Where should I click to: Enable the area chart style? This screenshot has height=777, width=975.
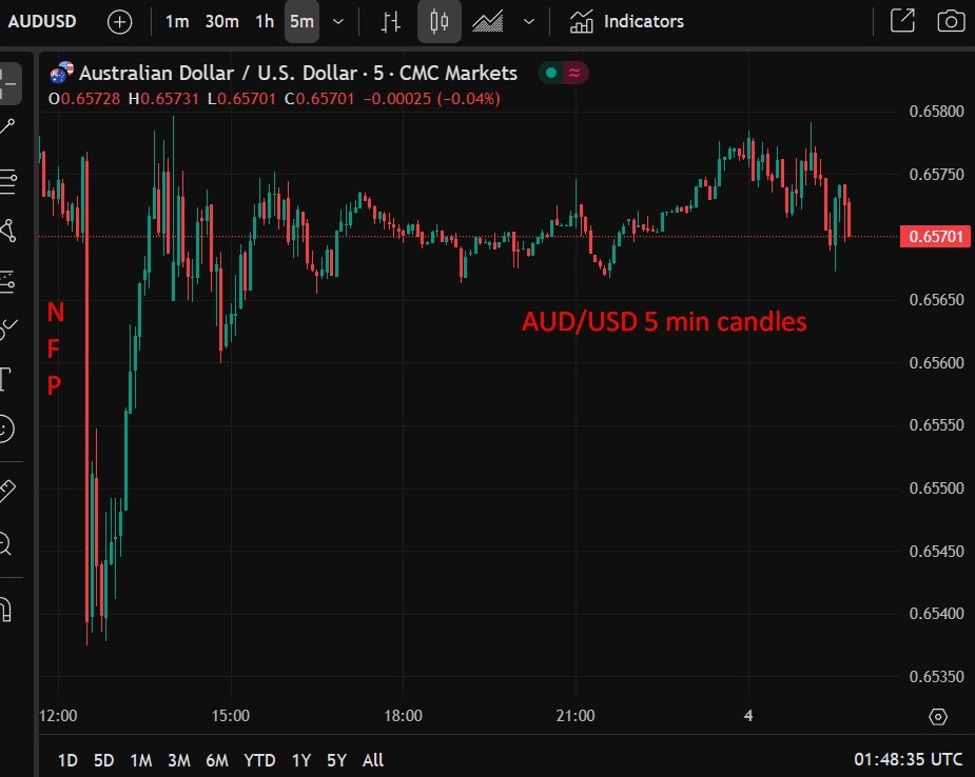[x=489, y=21]
